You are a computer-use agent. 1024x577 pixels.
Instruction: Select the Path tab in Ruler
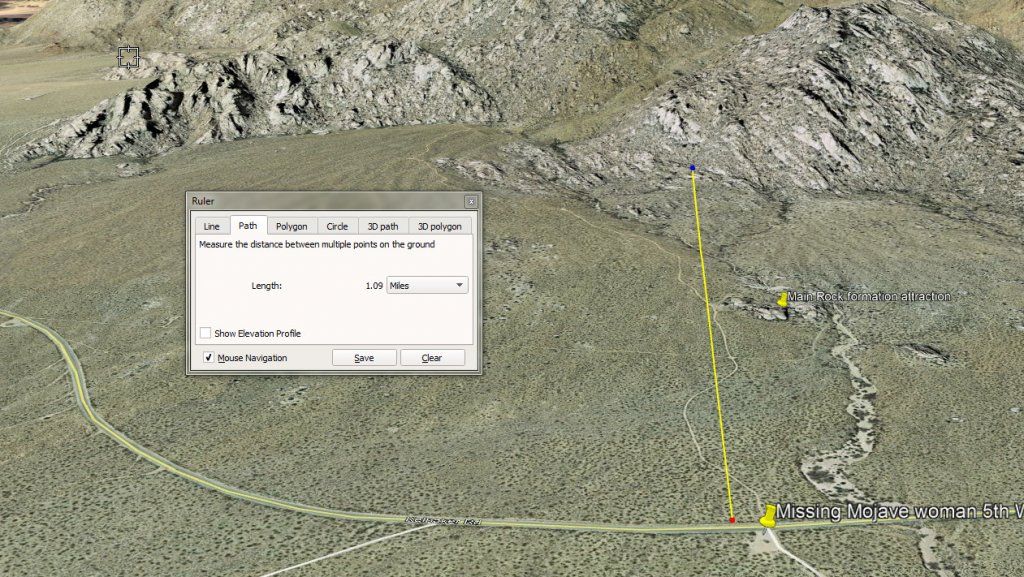pos(248,226)
